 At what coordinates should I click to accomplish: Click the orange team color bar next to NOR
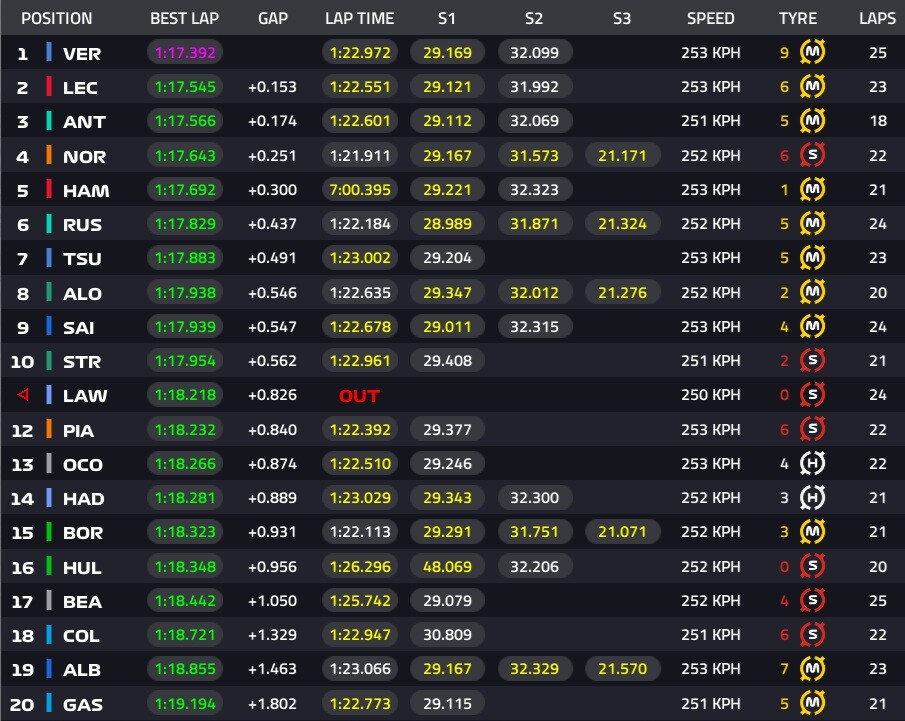coord(49,155)
